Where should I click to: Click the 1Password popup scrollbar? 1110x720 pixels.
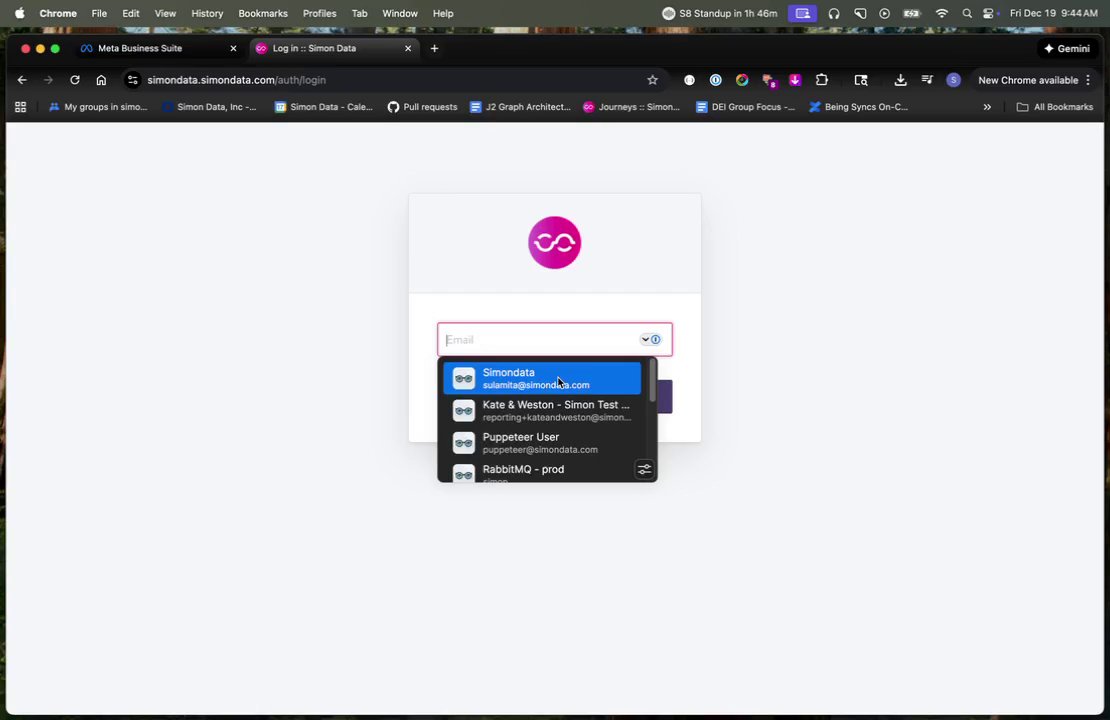click(x=652, y=381)
